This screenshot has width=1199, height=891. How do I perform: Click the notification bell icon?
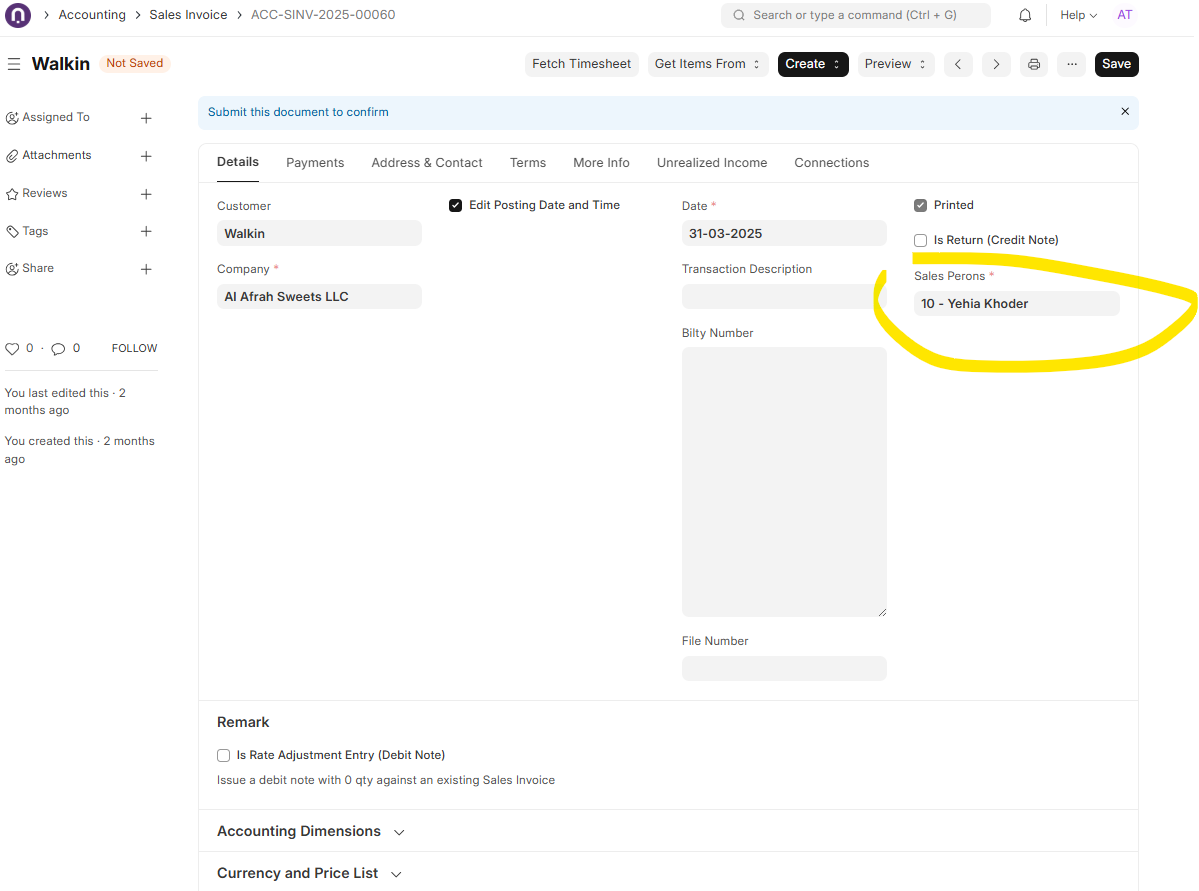click(1025, 16)
